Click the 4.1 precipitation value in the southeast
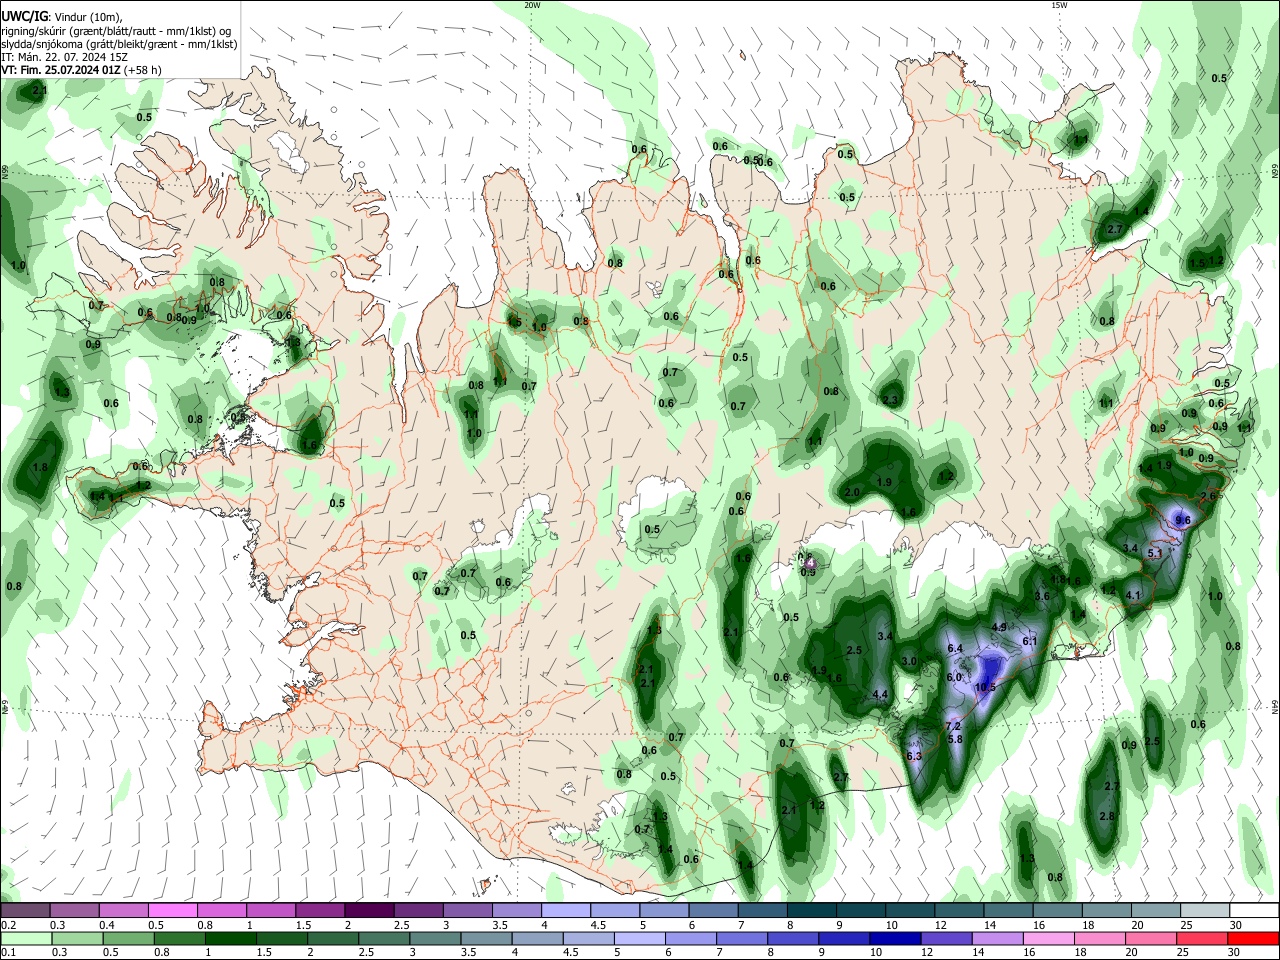Image resolution: width=1280 pixels, height=960 pixels. point(1133,595)
